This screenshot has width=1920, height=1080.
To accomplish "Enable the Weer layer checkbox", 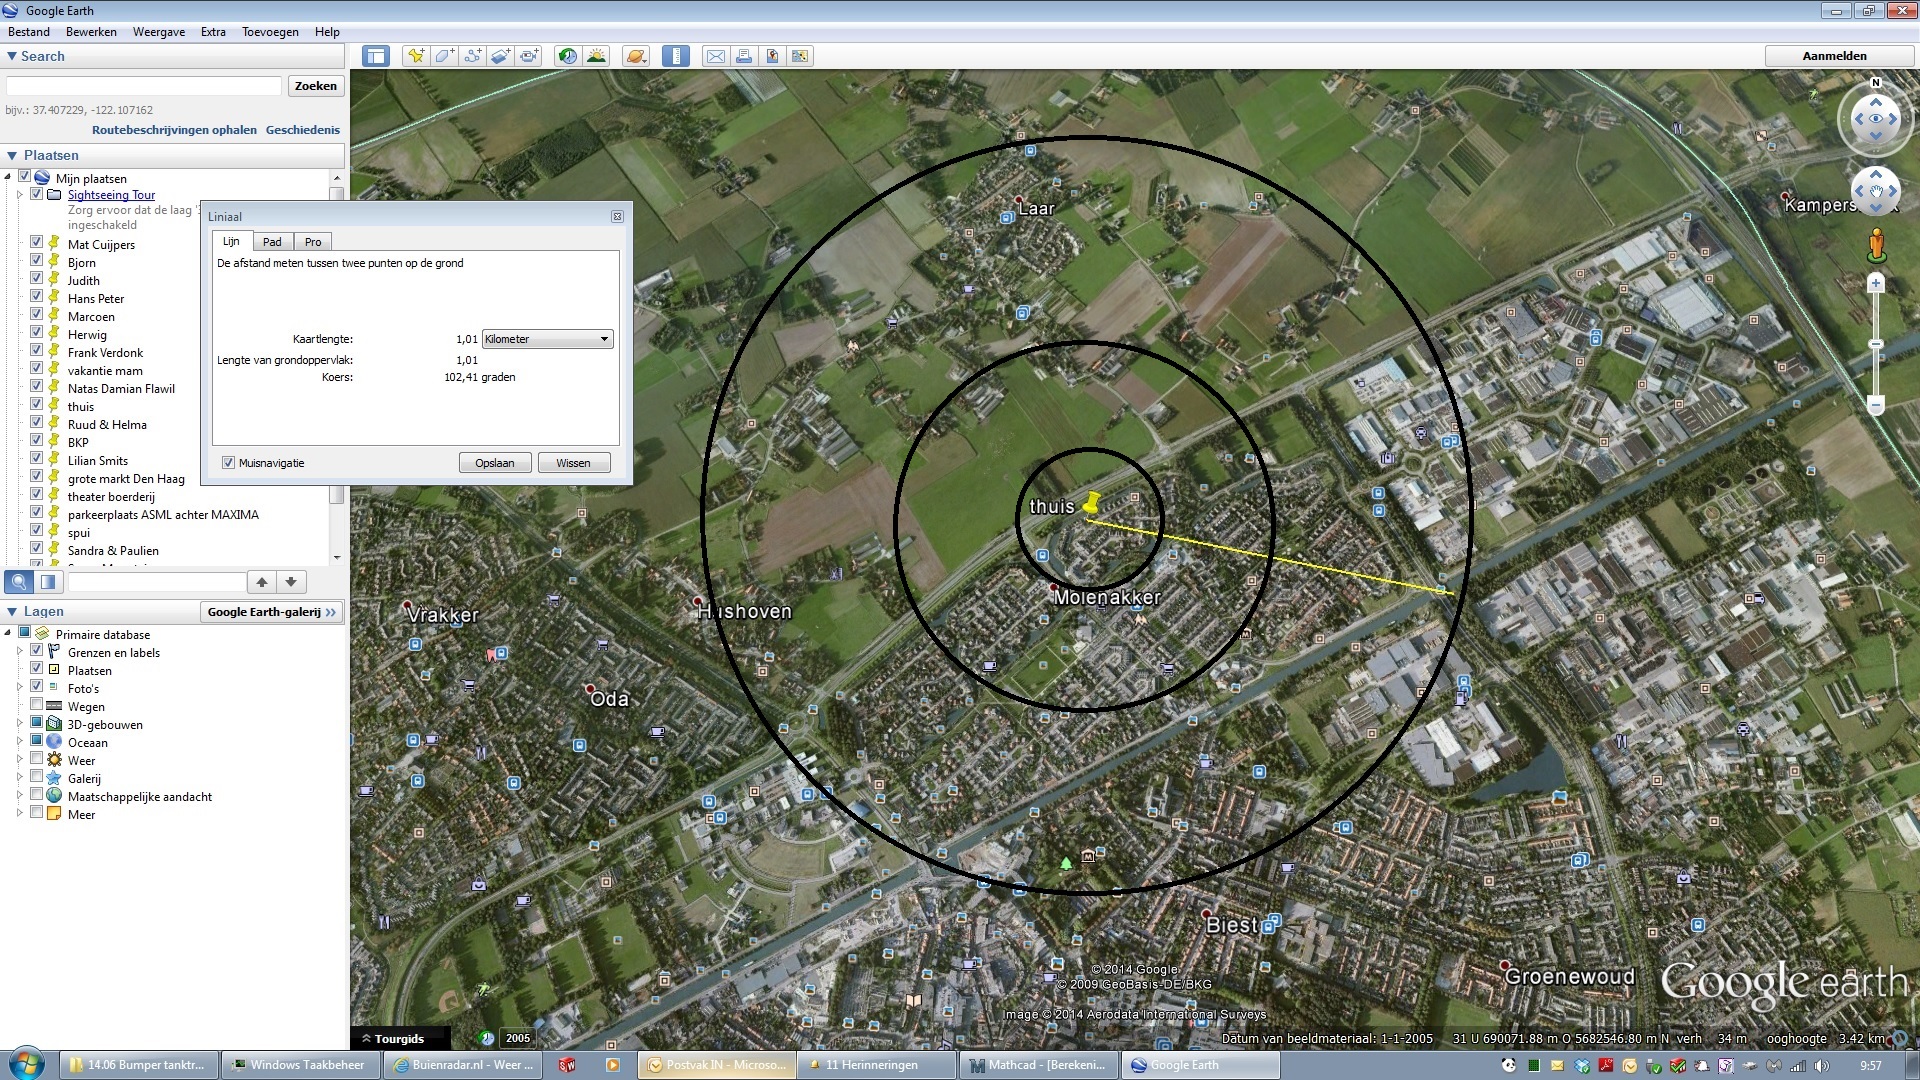I will (37, 759).
